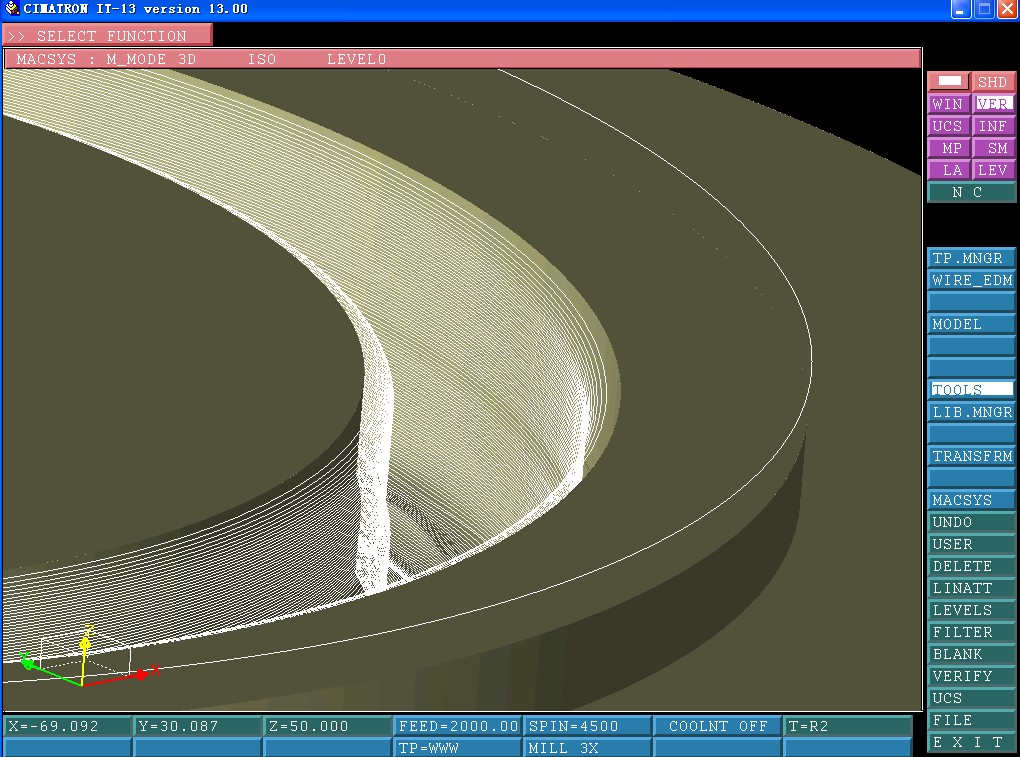Open the WIRE_EDM menu
The width and height of the screenshot is (1020, 757).
971,280
